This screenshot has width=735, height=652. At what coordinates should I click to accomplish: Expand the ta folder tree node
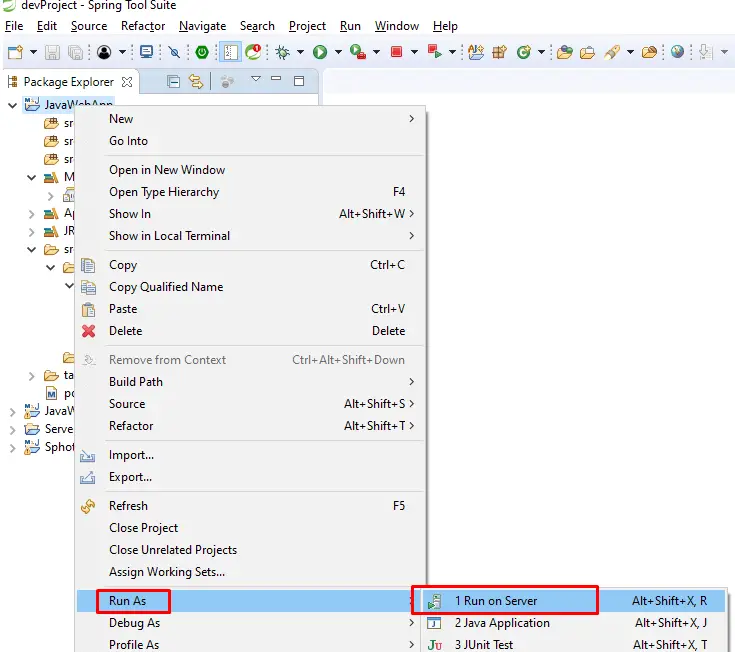click(x=31, y=376)
